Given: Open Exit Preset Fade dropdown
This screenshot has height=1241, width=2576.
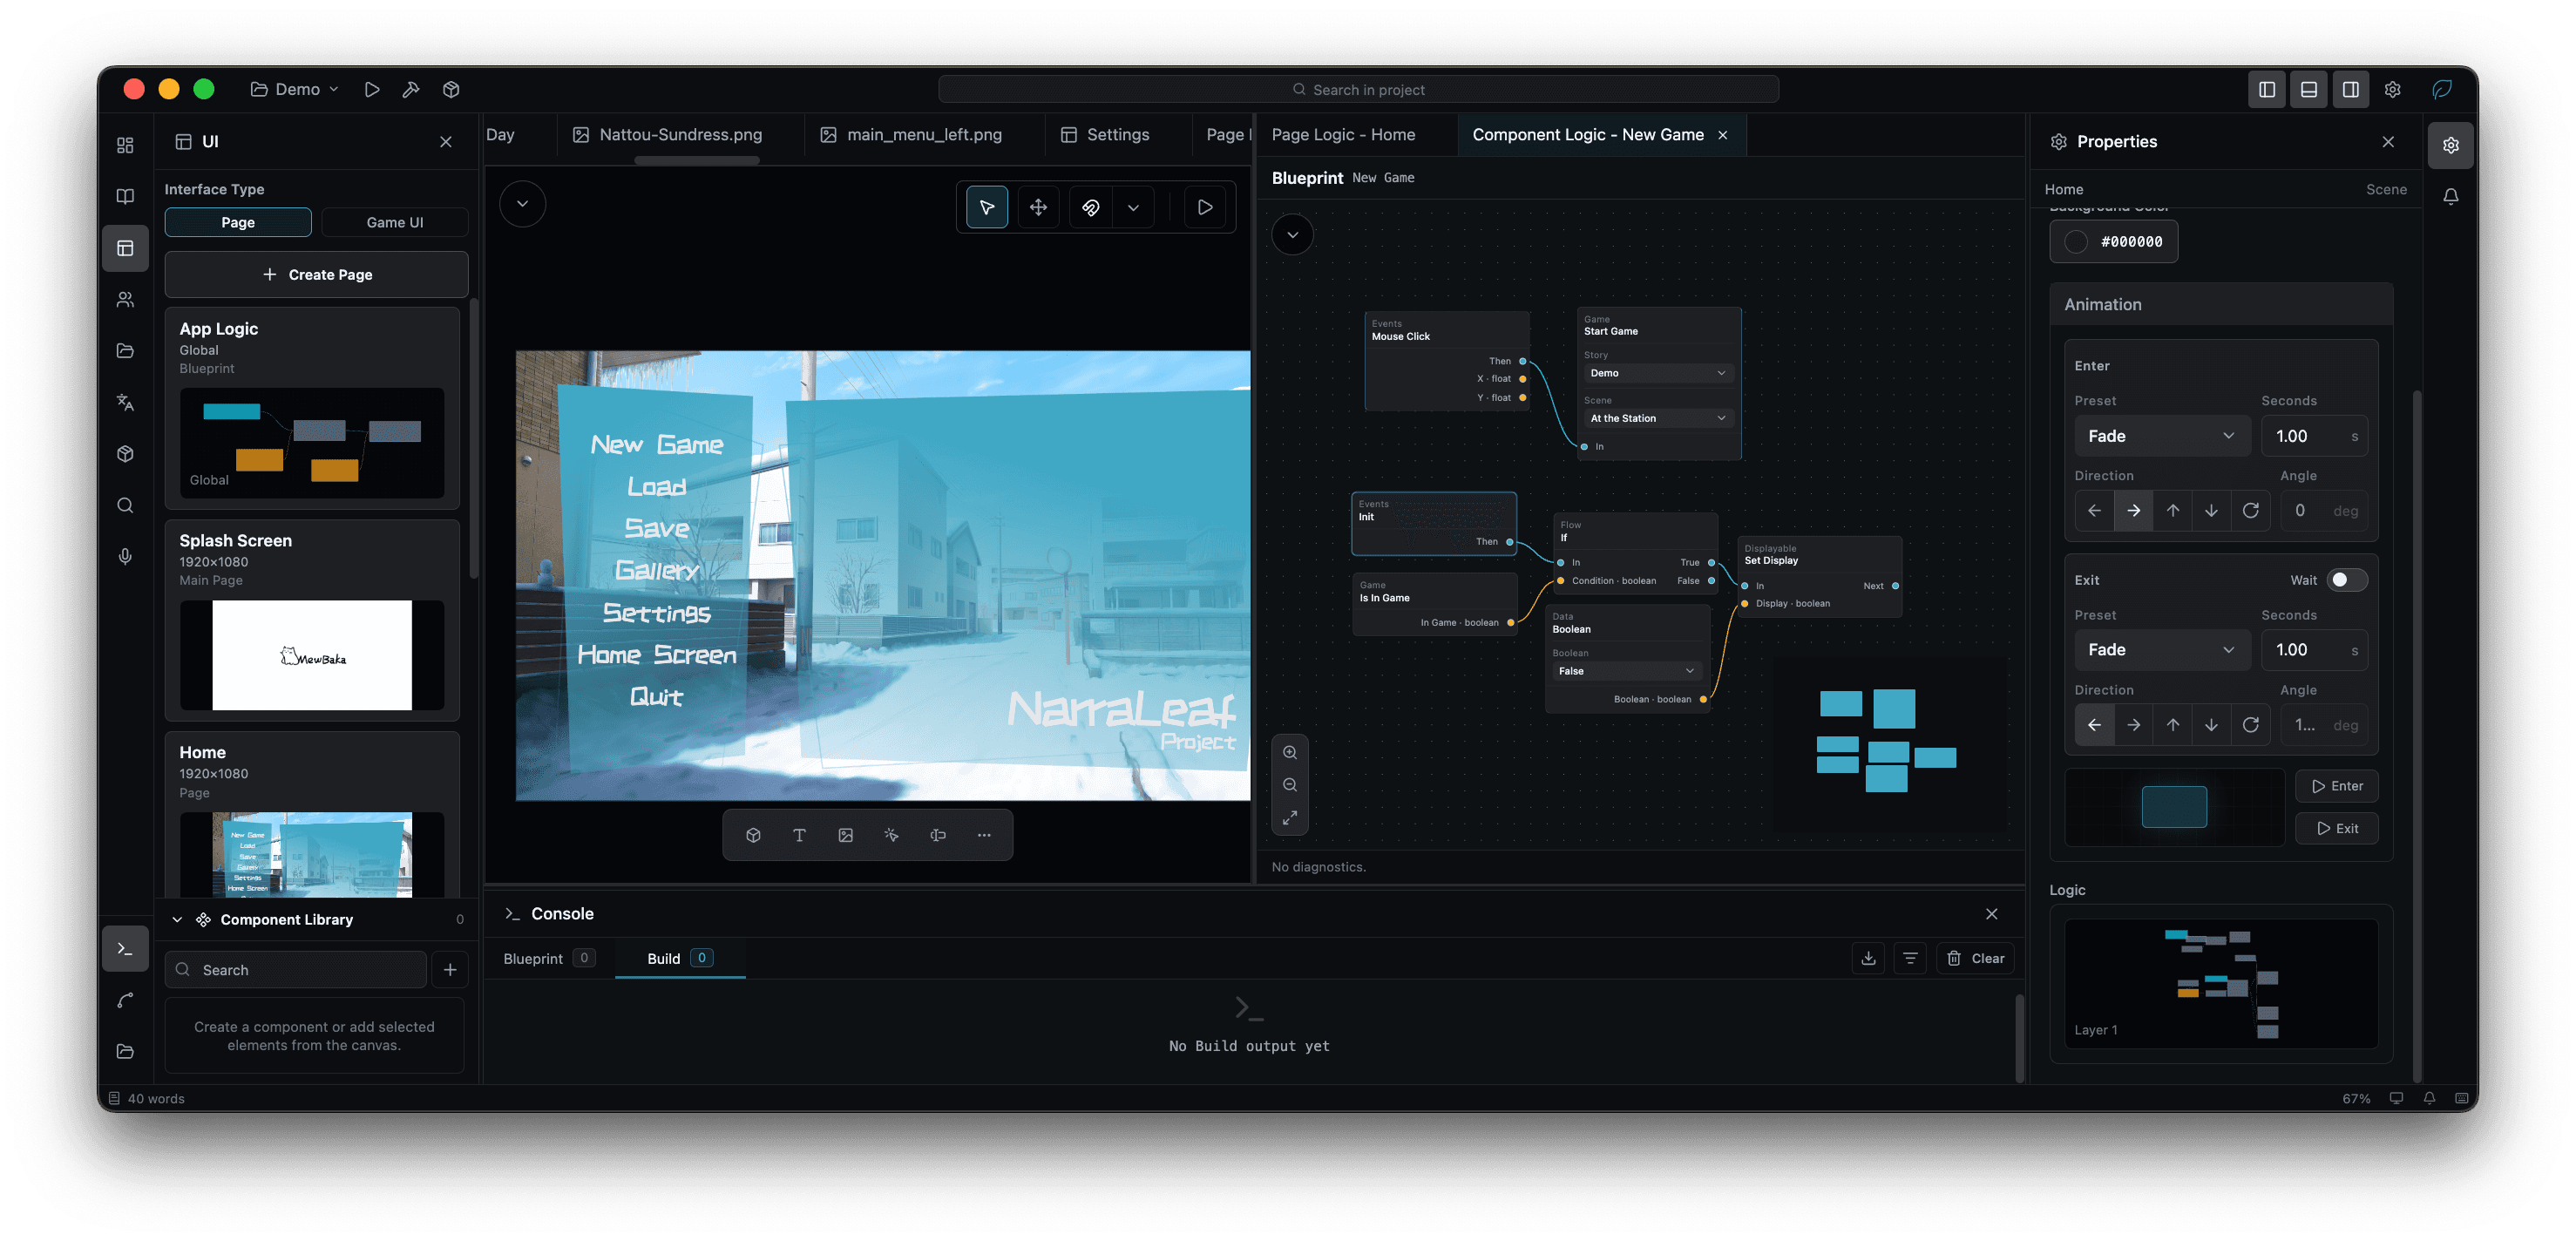Looking at the screenshot, I should tap(2162, 650).
